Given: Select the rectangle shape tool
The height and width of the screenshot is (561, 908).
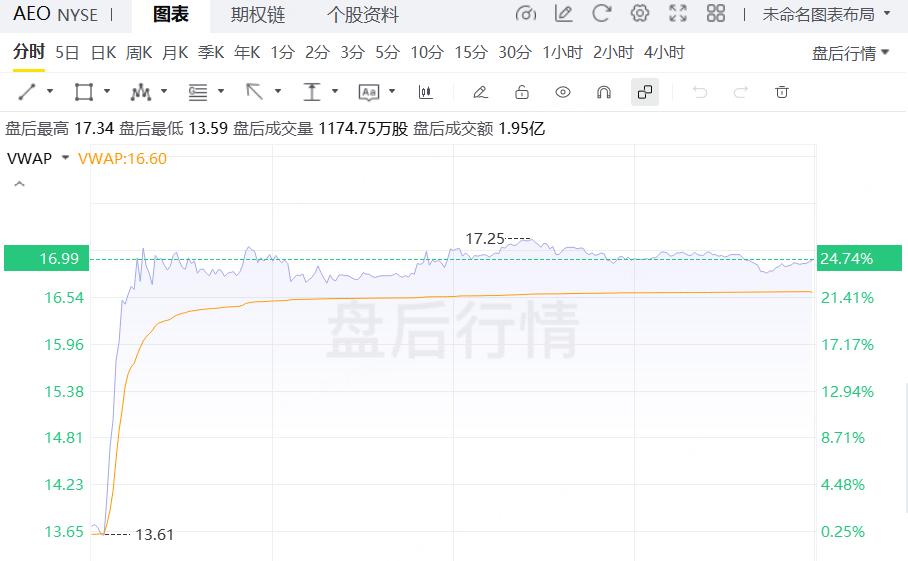Looking at the screenshot, I should pyautogui.click(x=84, y=91).
